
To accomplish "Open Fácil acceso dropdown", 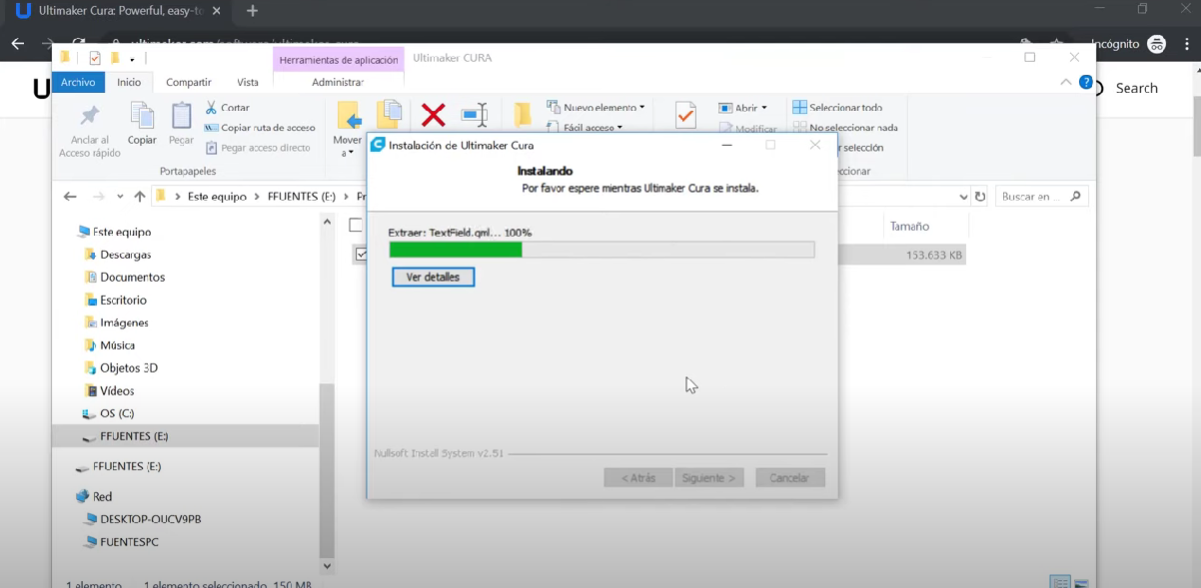I will point(586,127).
